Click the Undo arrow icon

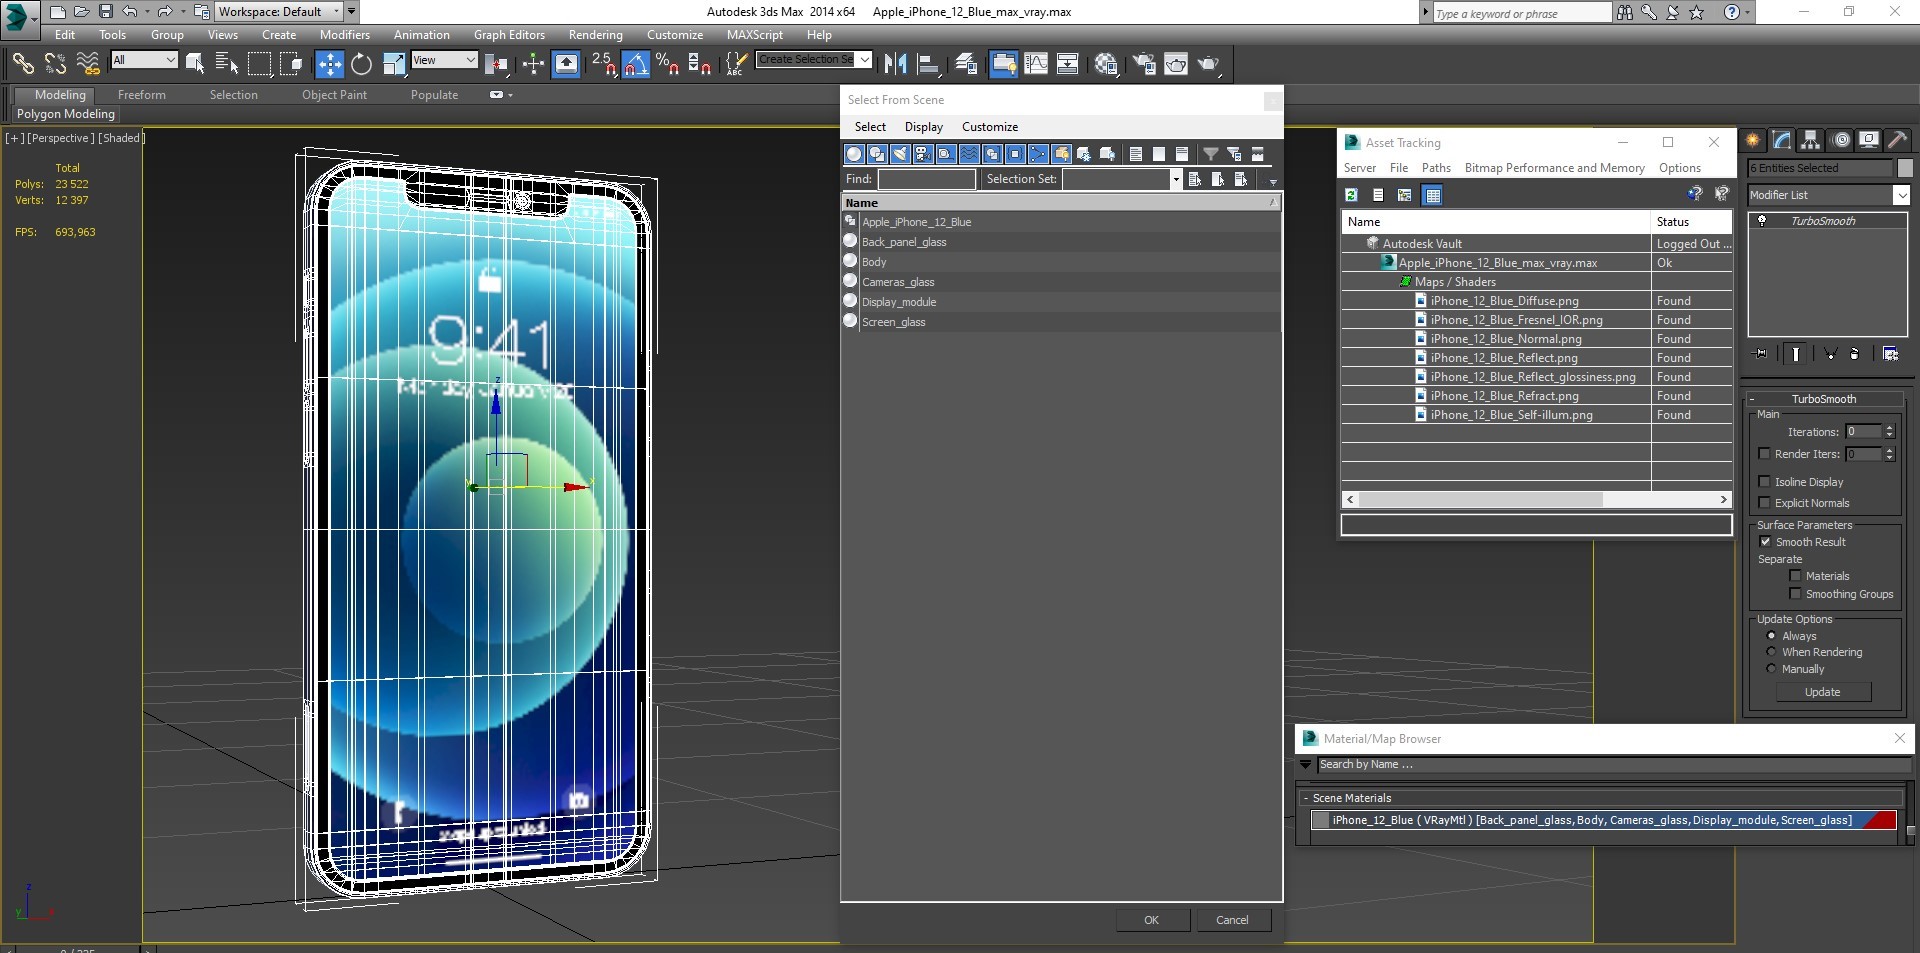pyautogui.click(x=129, y=12)
